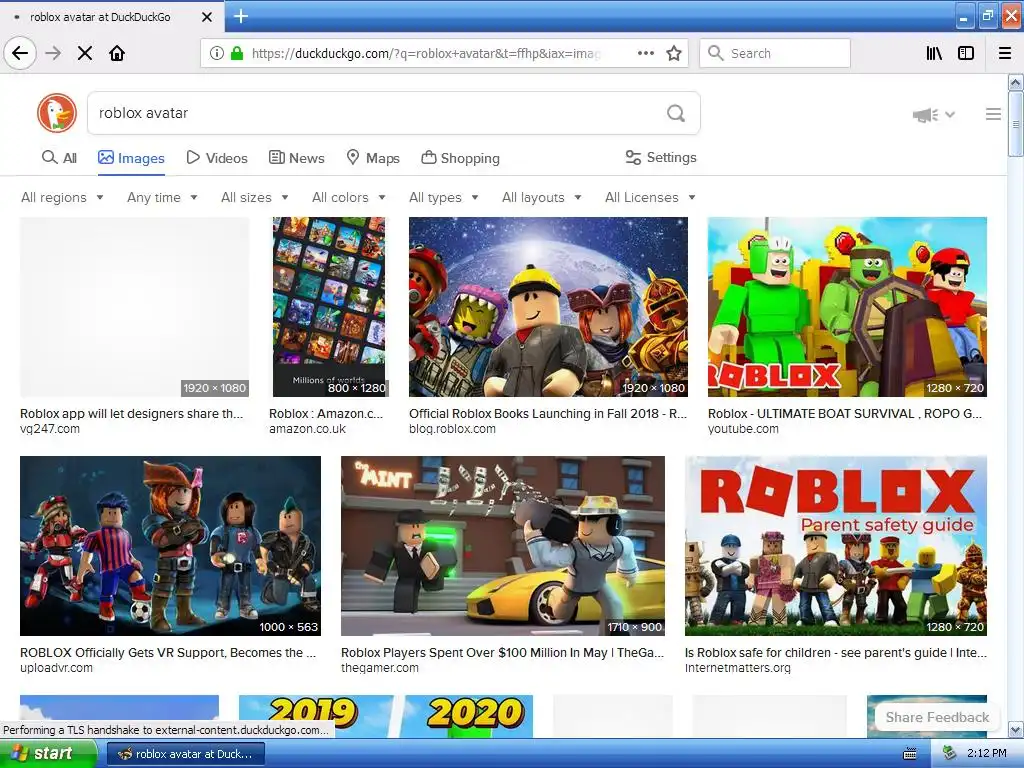Click the blog.roblox.com source link
The image size is (1024, 768).
[x=452, y=429]
